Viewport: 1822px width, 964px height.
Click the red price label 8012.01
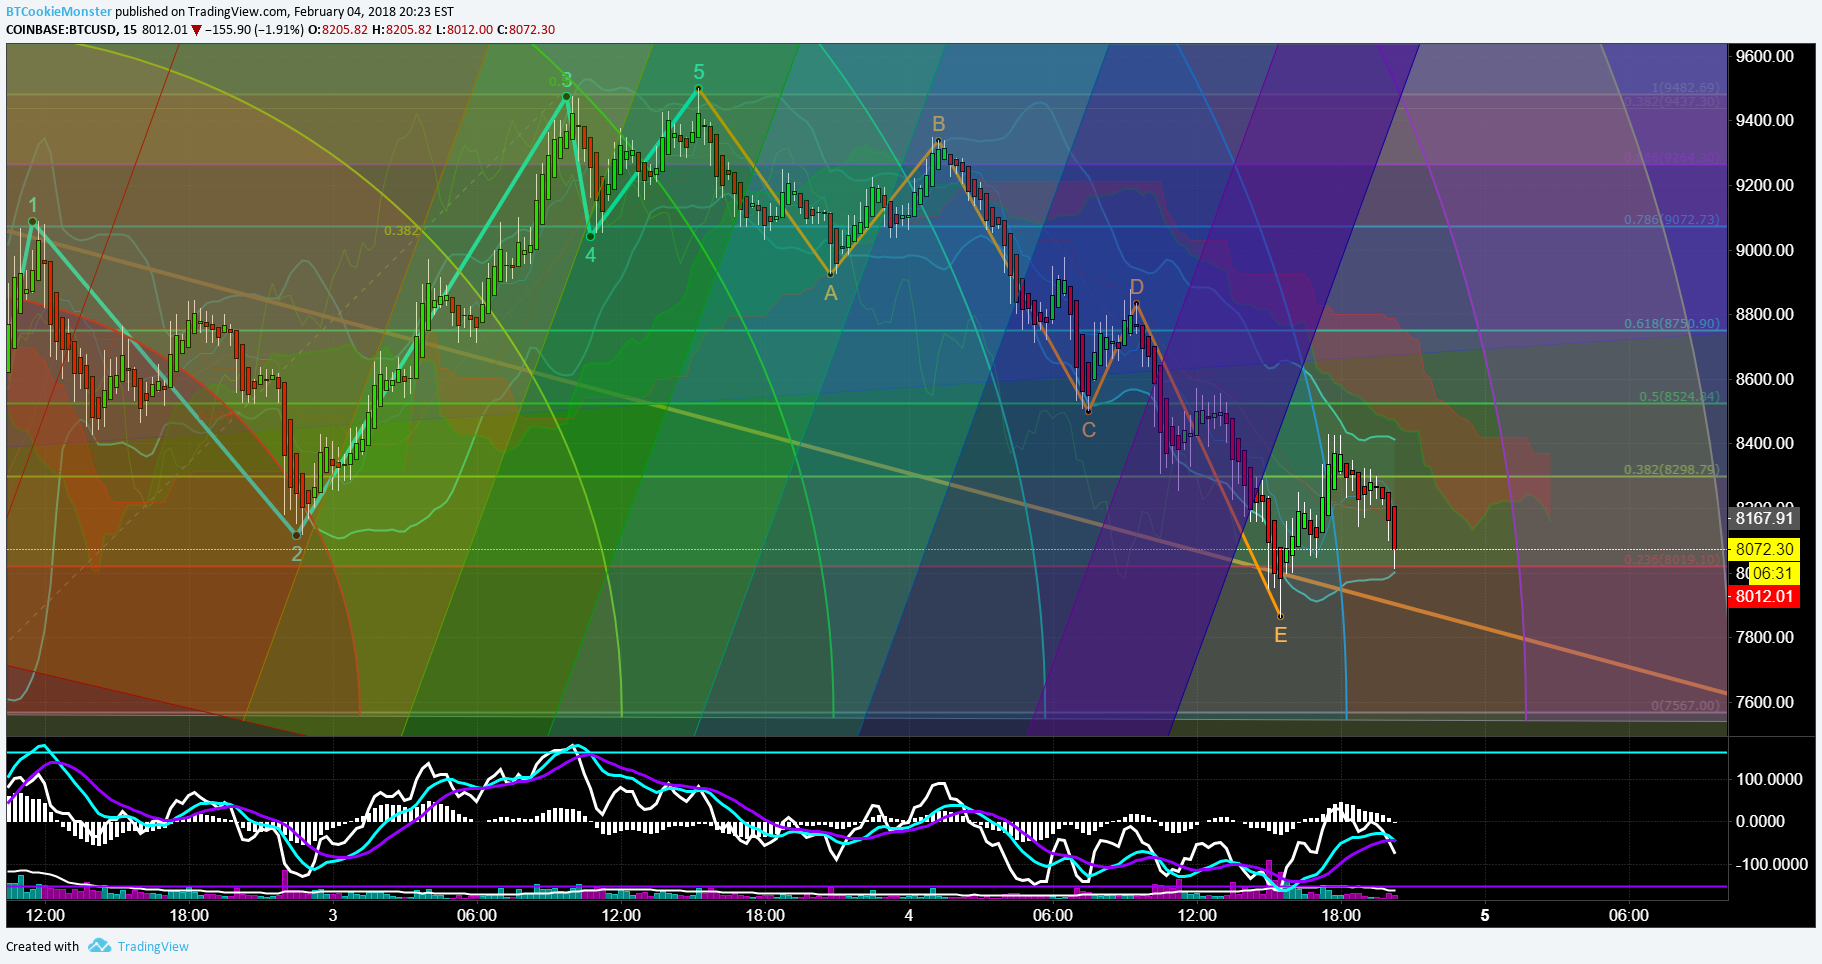tap(1764, 596)
